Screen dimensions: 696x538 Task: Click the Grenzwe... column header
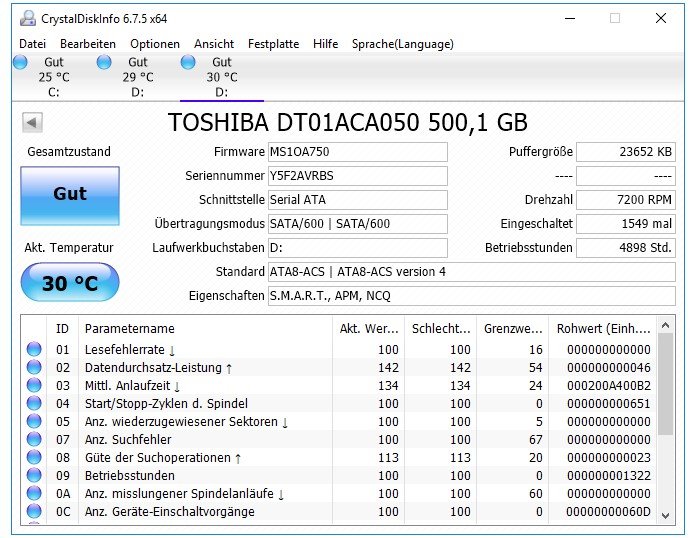coord(513,328)
